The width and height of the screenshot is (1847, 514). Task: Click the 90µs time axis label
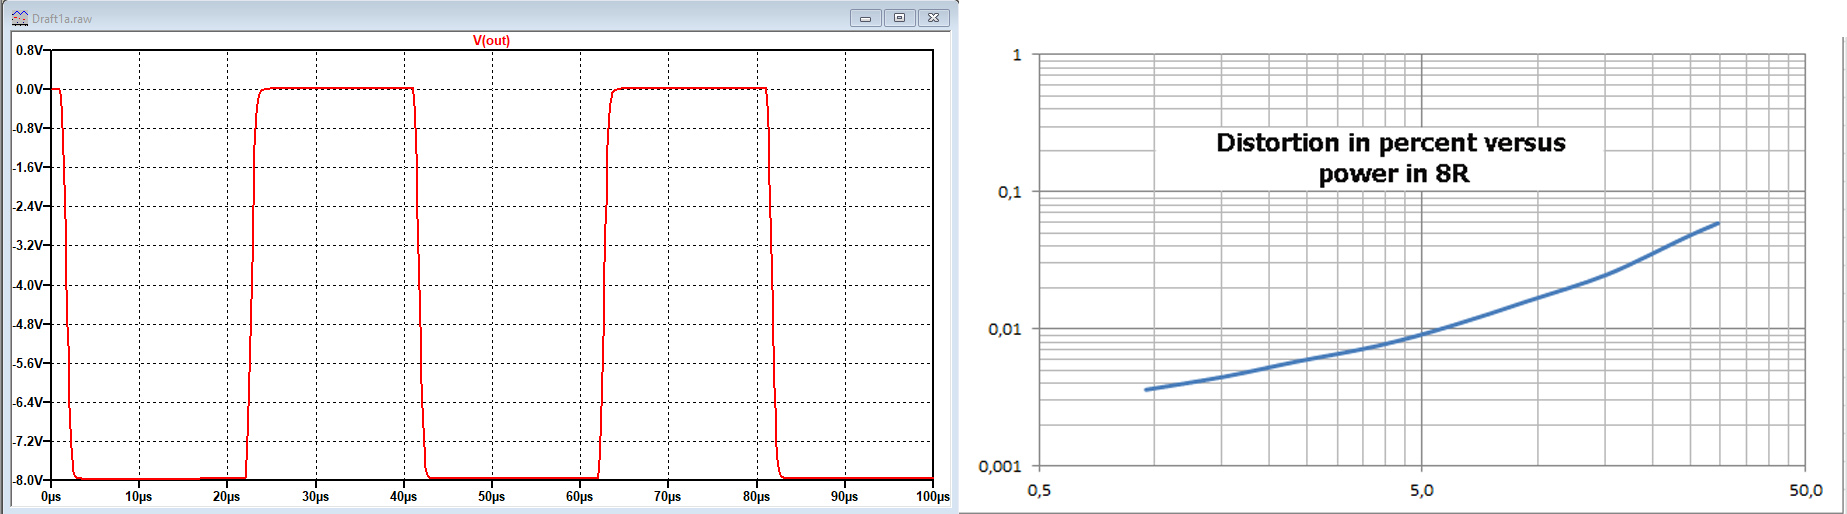[x=844, y=496]
